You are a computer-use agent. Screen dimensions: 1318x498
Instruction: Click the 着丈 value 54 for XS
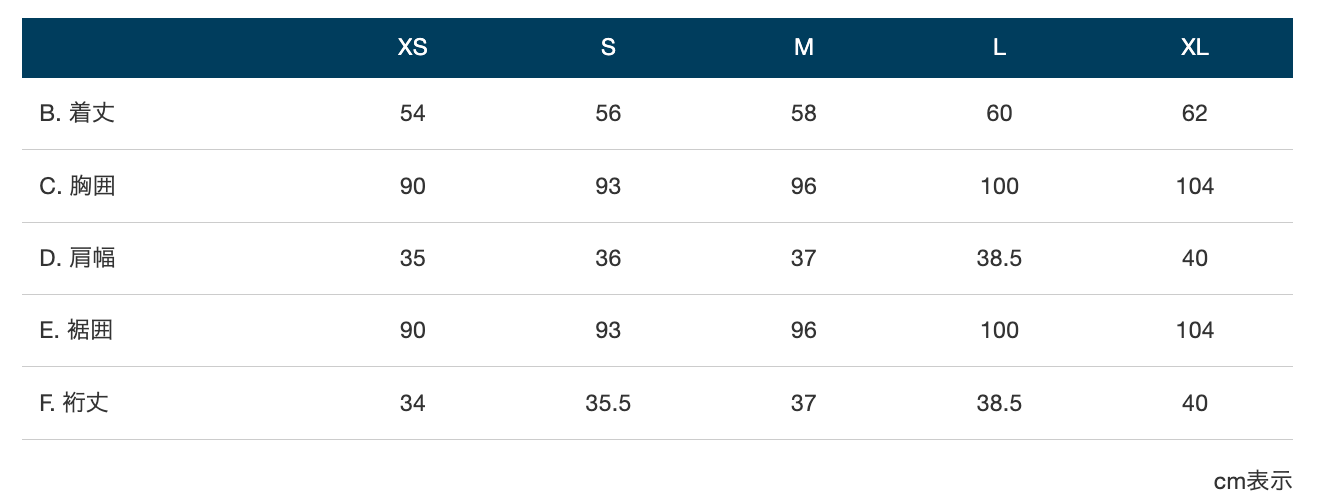click(x=413, y=113)
